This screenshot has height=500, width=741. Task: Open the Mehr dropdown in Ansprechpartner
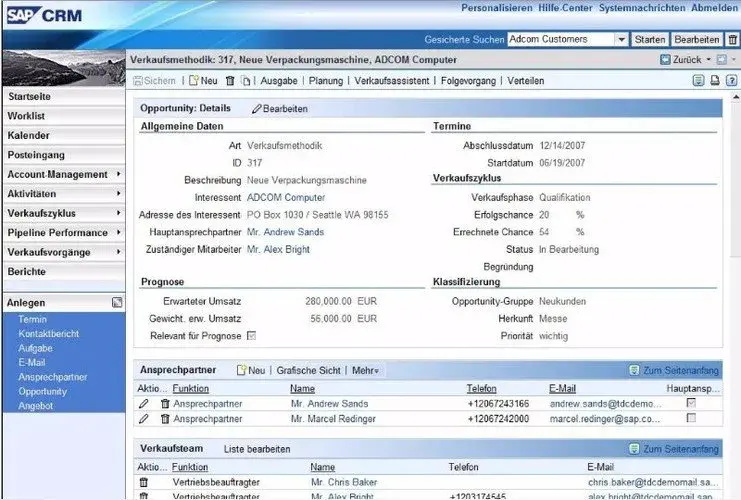(365, 370)
